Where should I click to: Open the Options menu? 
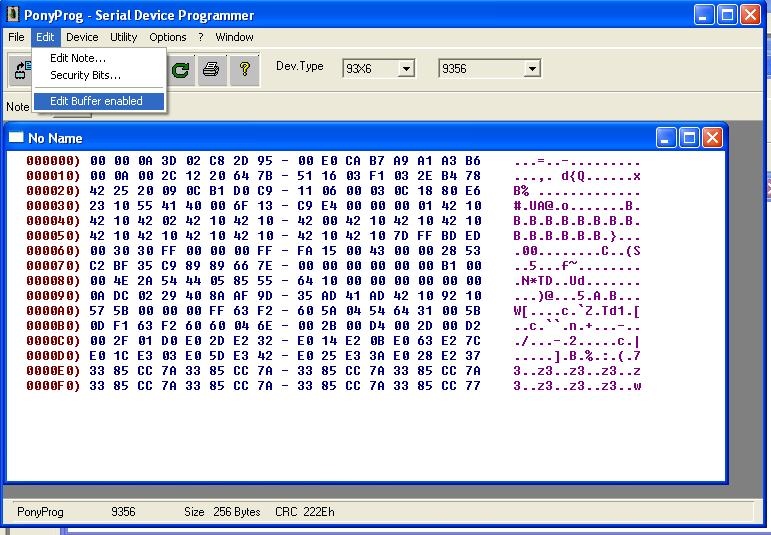coord(168,37)
